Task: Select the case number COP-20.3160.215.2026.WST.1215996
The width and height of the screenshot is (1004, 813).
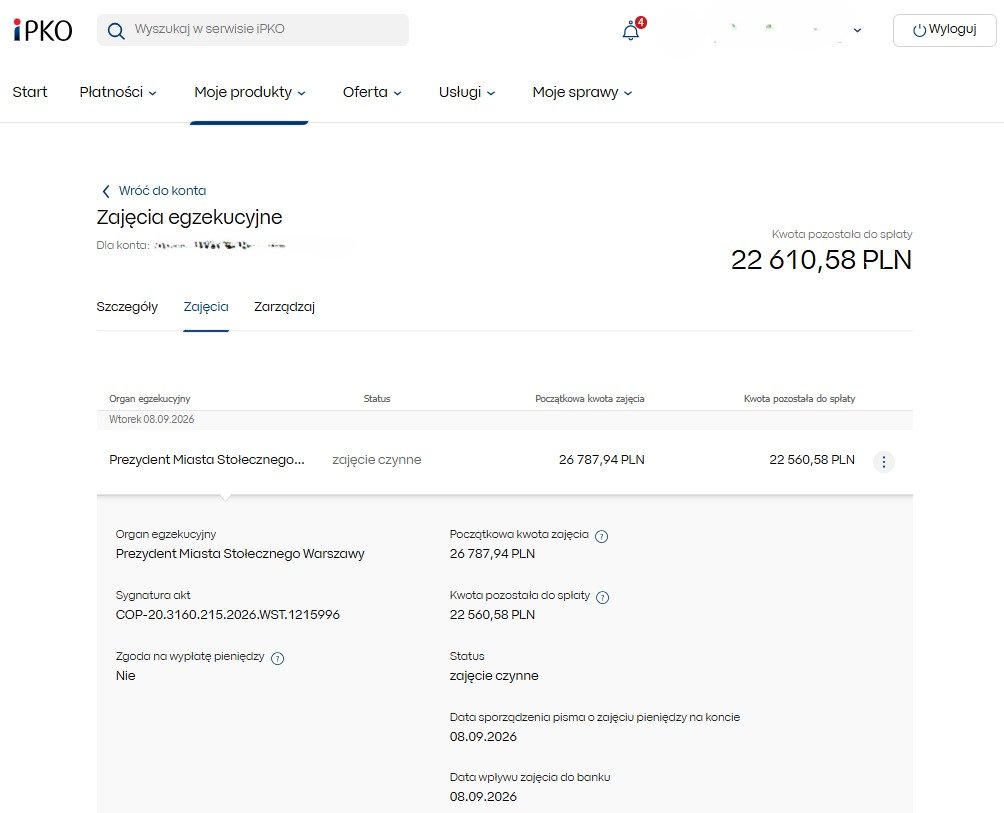Action: point(228,615)
